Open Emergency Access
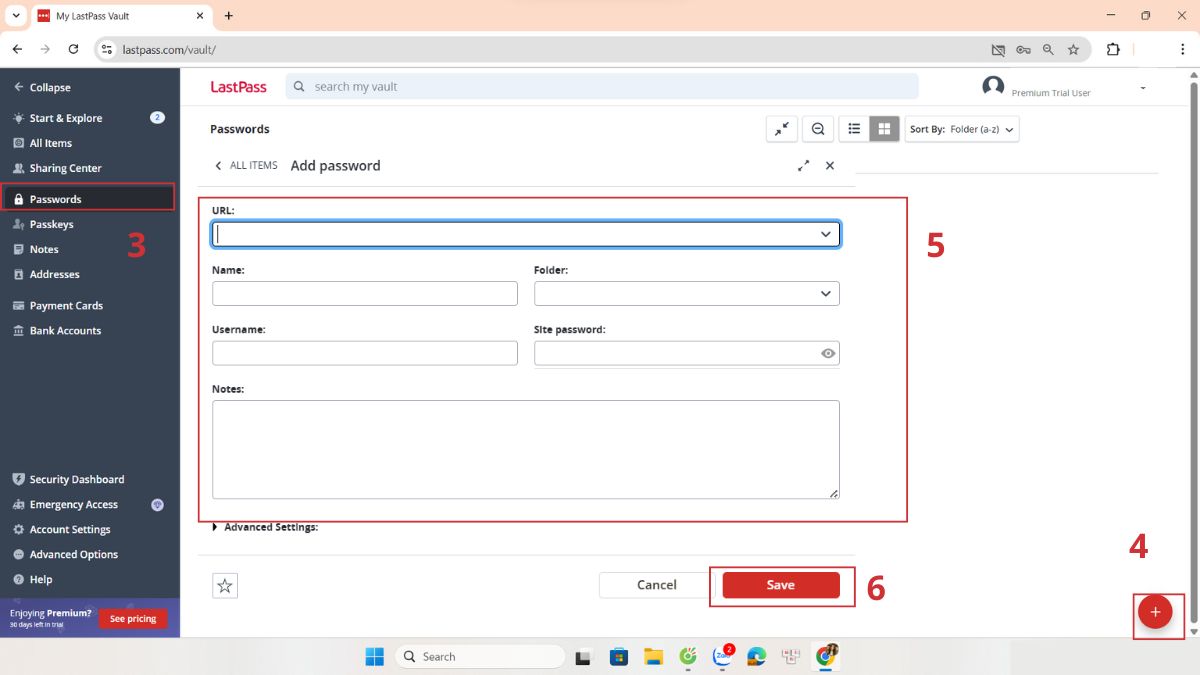1200x675 pixels. (65, 504)
